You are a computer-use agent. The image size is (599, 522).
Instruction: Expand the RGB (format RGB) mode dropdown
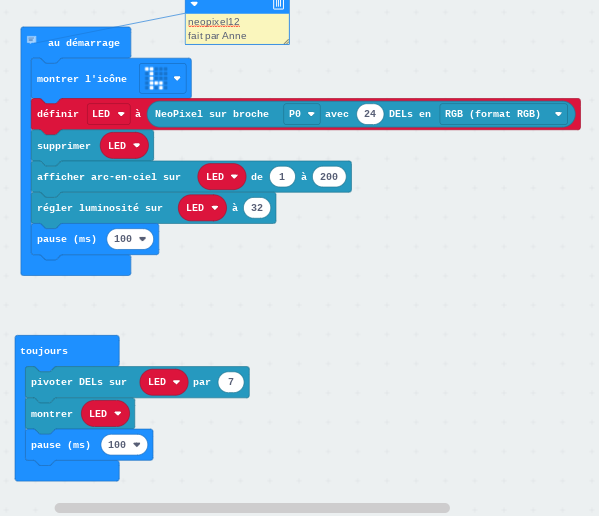coord(503,114)
